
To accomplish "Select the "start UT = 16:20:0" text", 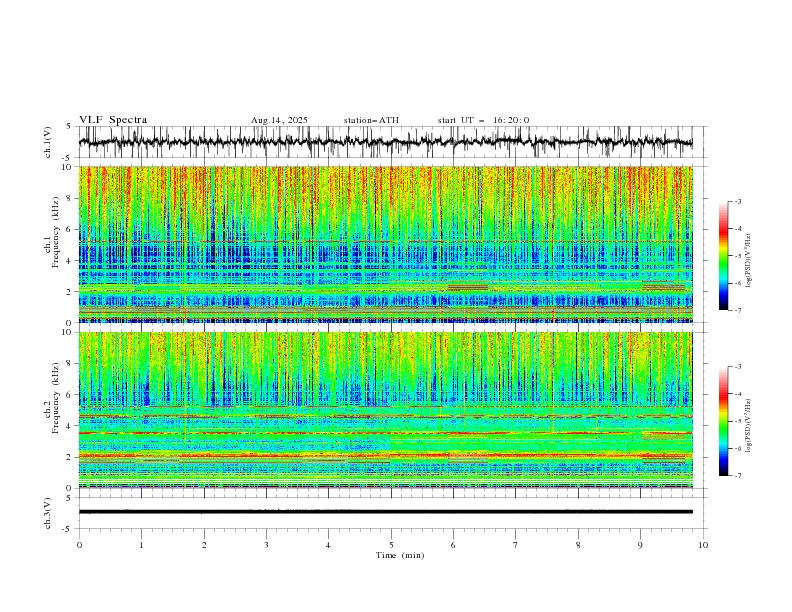I will coord(483,120).
